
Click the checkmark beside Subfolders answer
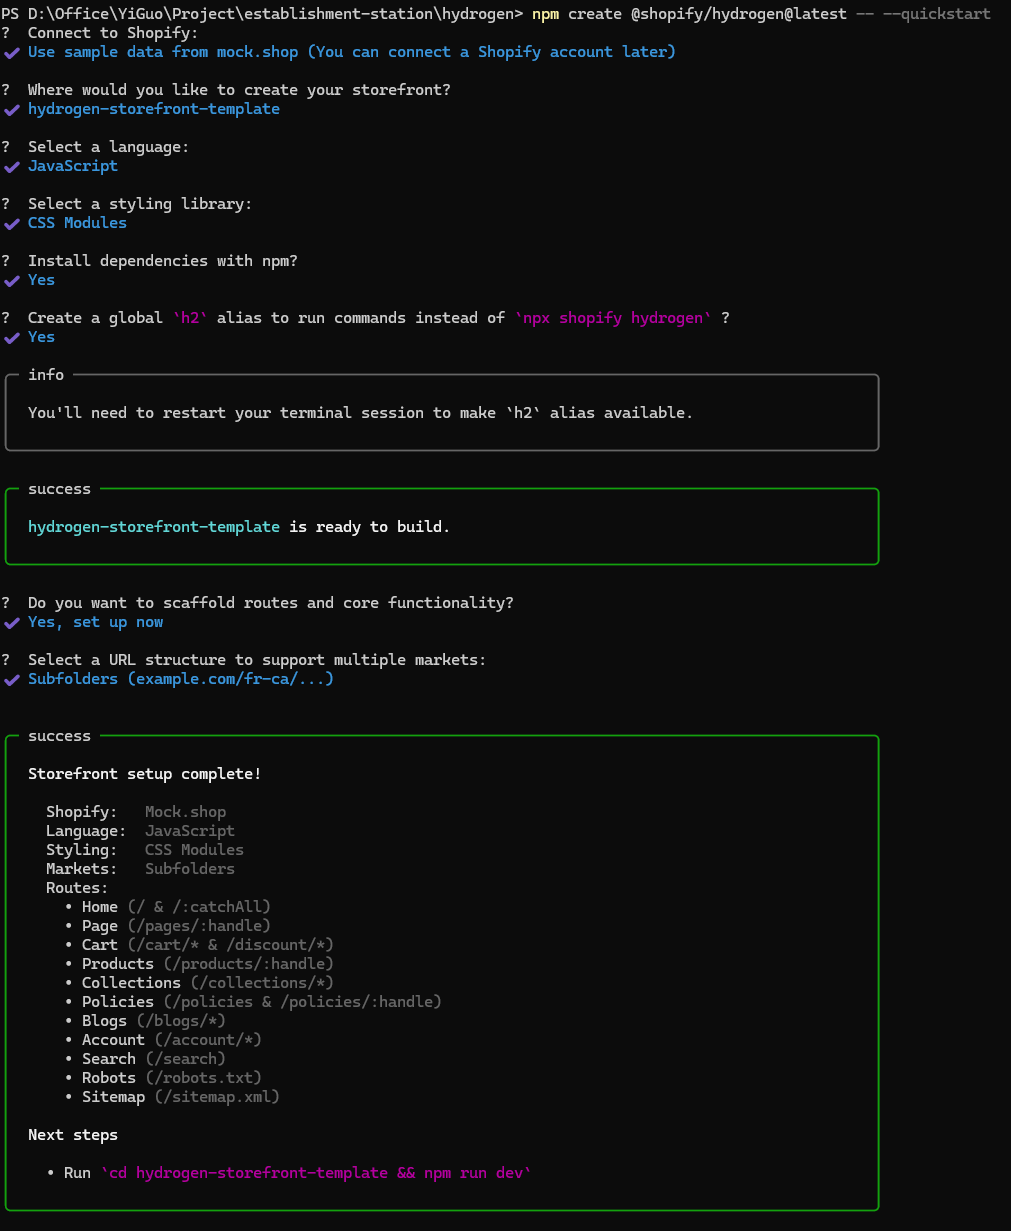click(x=11, y=679)
